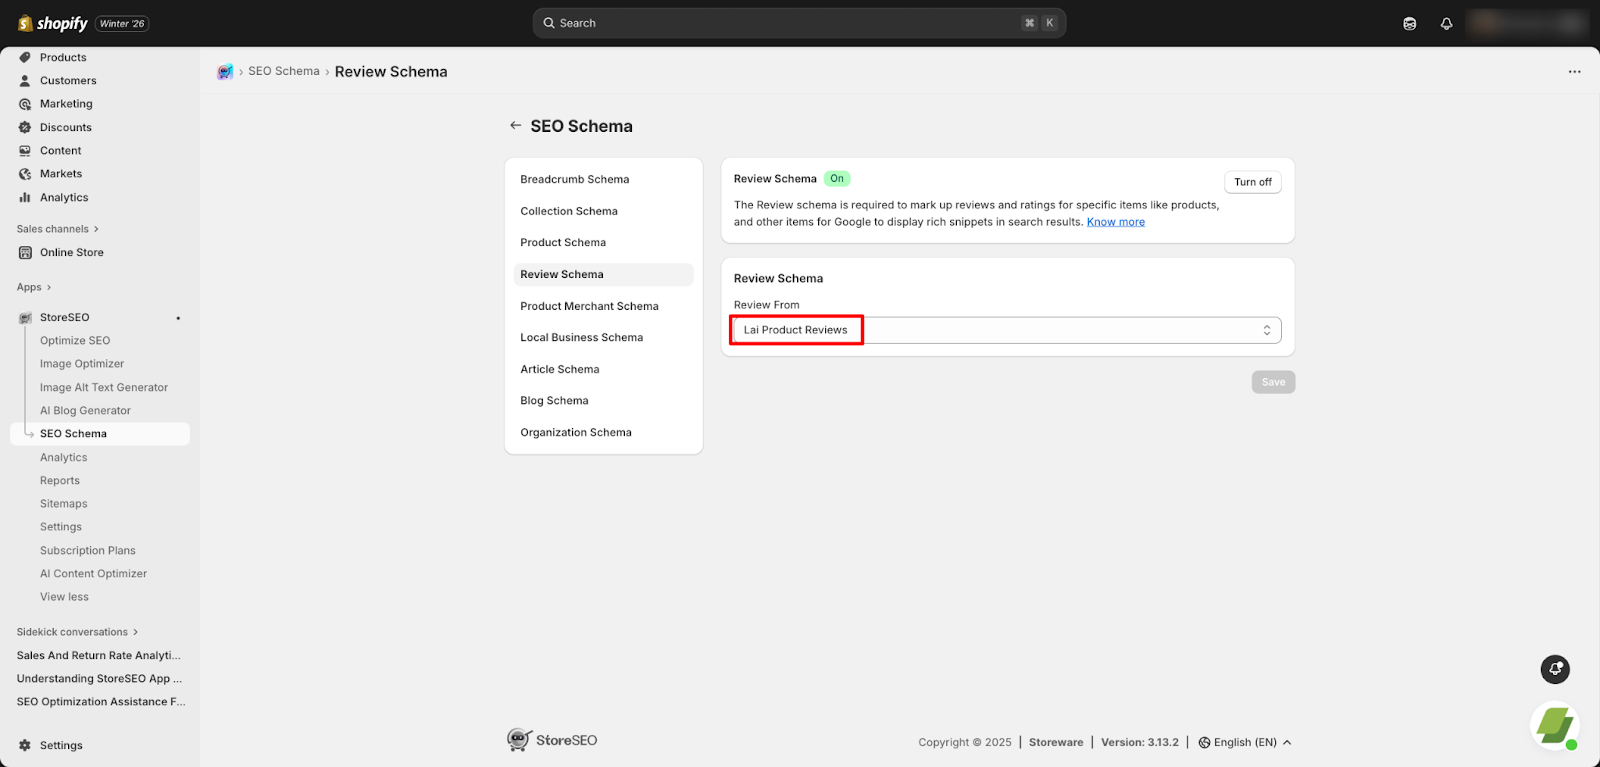Screen dimensions: 1600x767
Task: Click the Save button
Action: pyautogui.click(x=1273, y=382)
